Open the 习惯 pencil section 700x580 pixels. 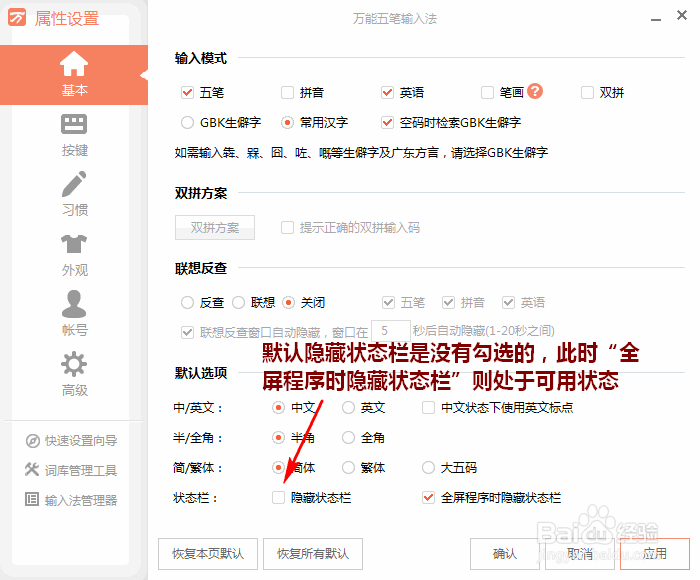pos(74,194)
